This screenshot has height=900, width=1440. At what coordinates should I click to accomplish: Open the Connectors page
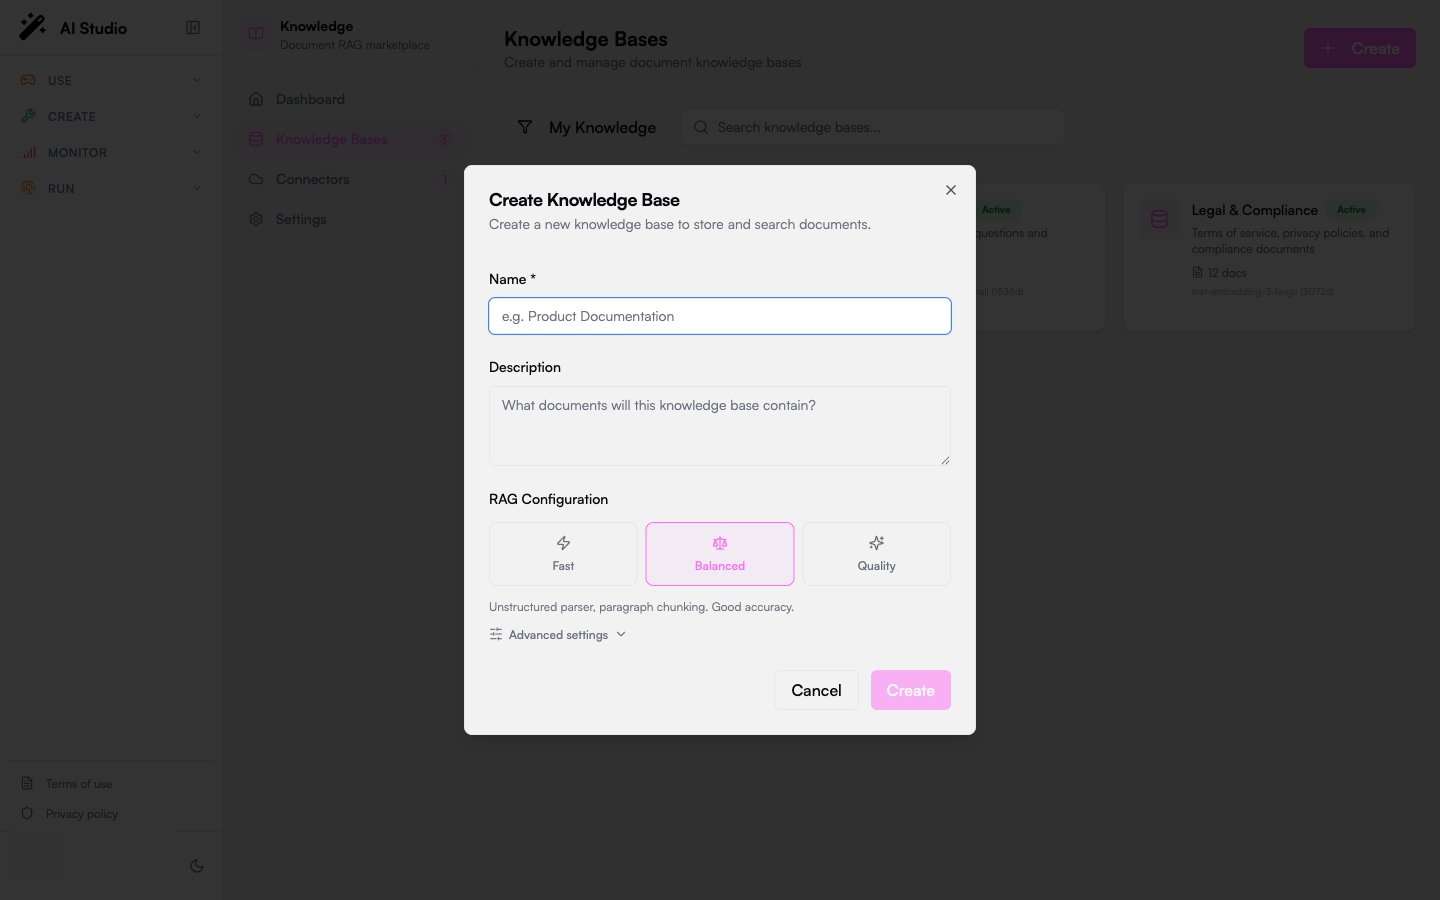[351, 179]
